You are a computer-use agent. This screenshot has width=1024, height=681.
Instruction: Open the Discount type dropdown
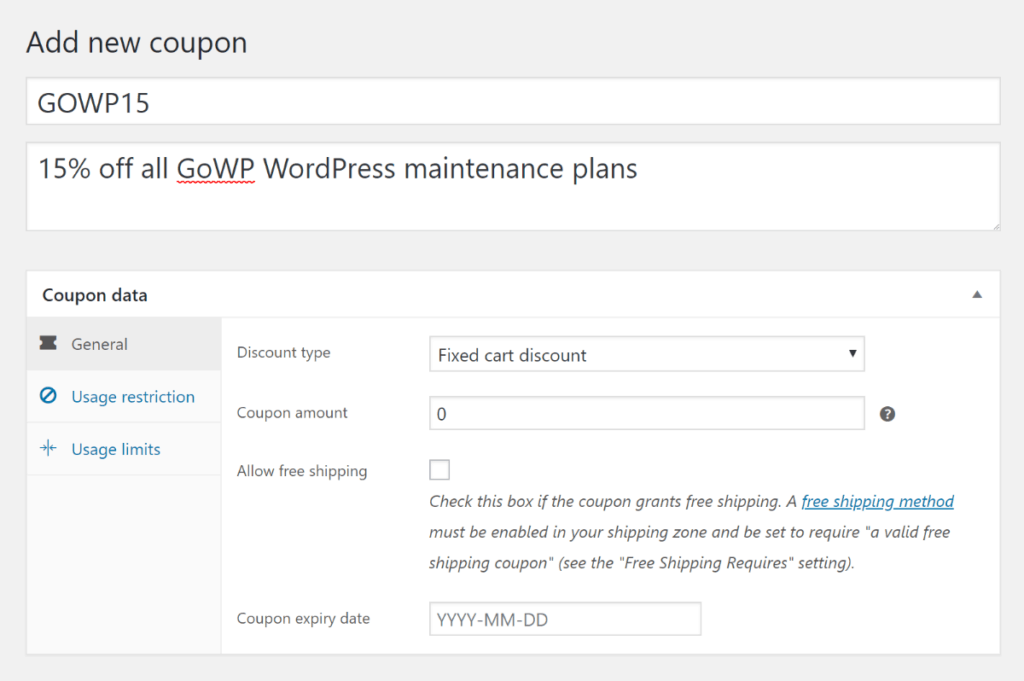647,354
